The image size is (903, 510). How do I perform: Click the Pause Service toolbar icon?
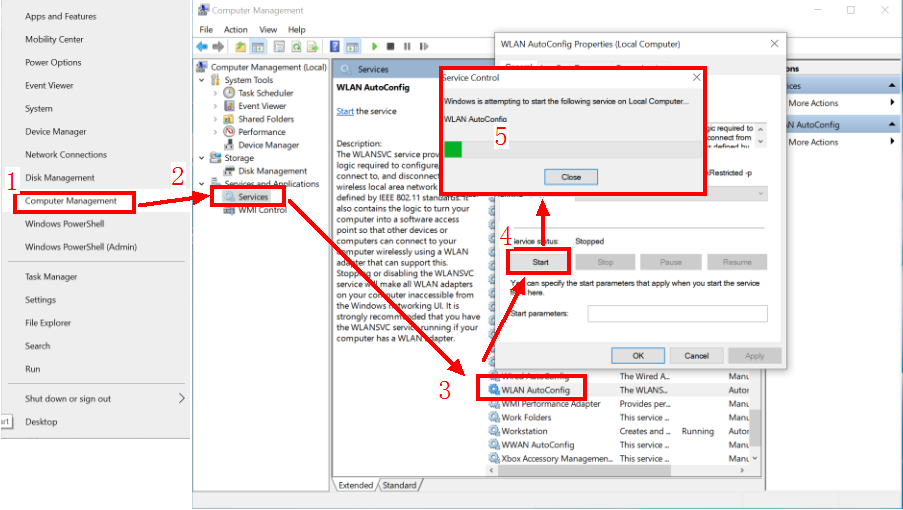pos(406,47)
